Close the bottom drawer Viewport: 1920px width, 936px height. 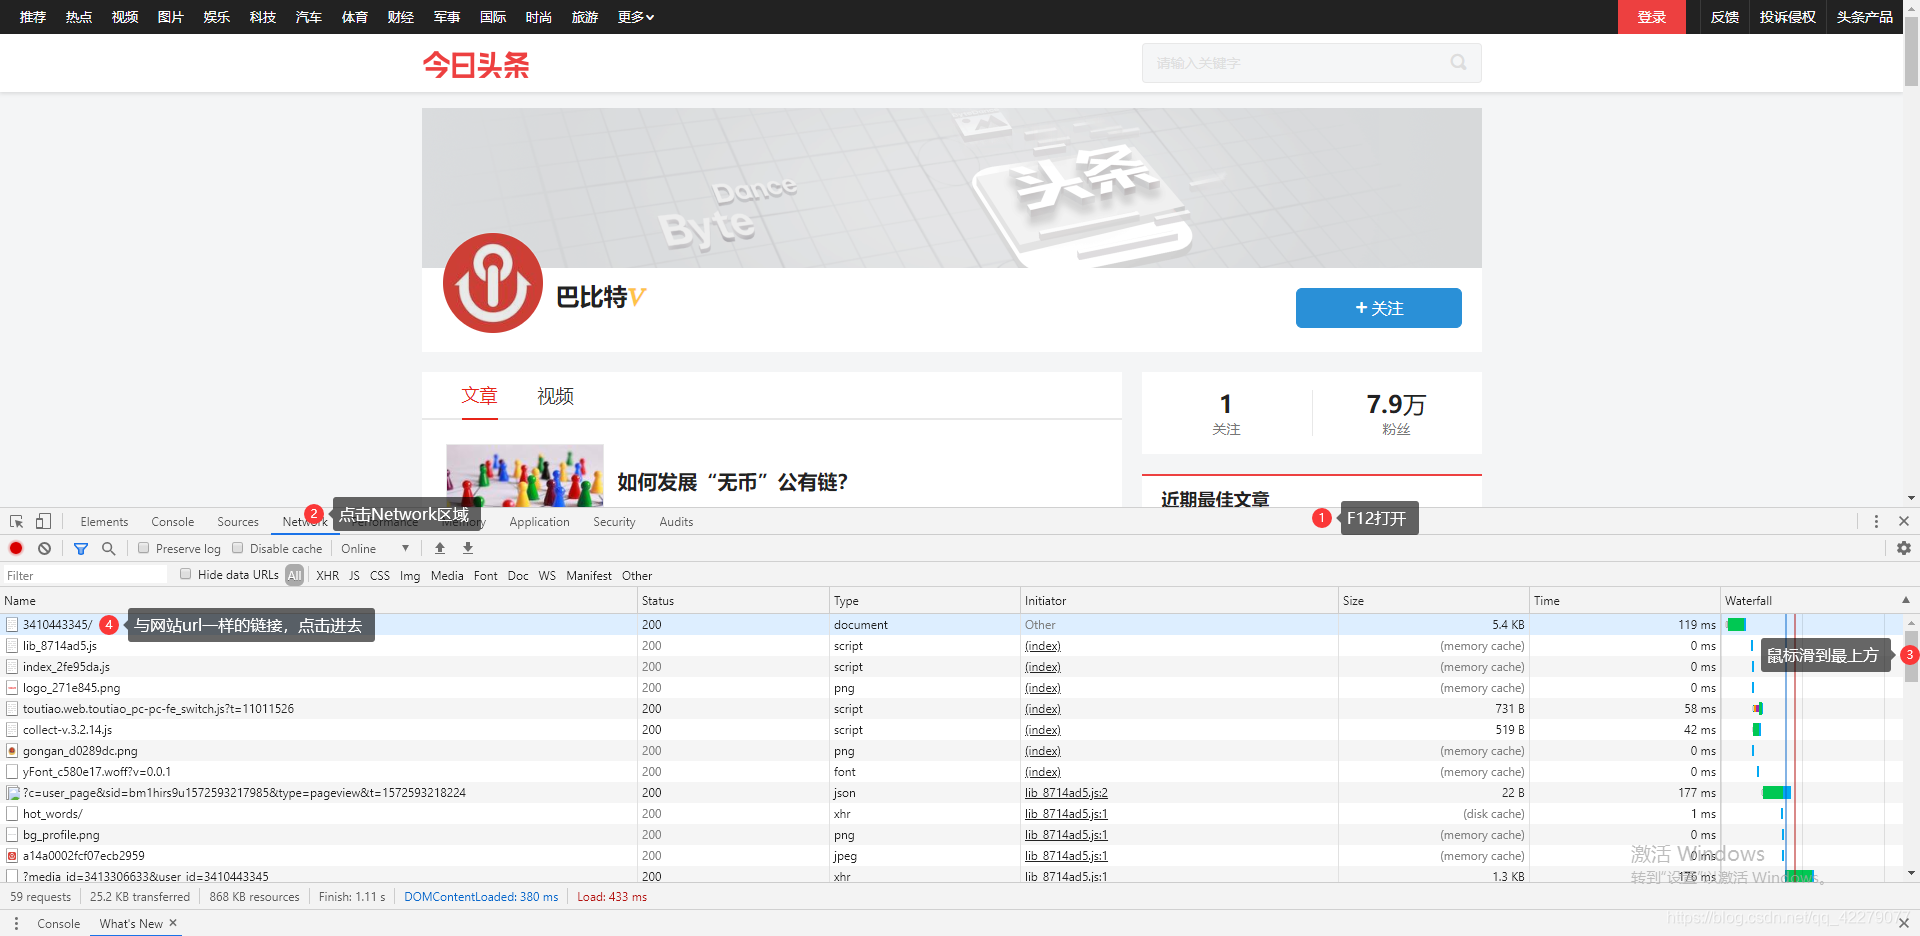[x=1904, y=924]
